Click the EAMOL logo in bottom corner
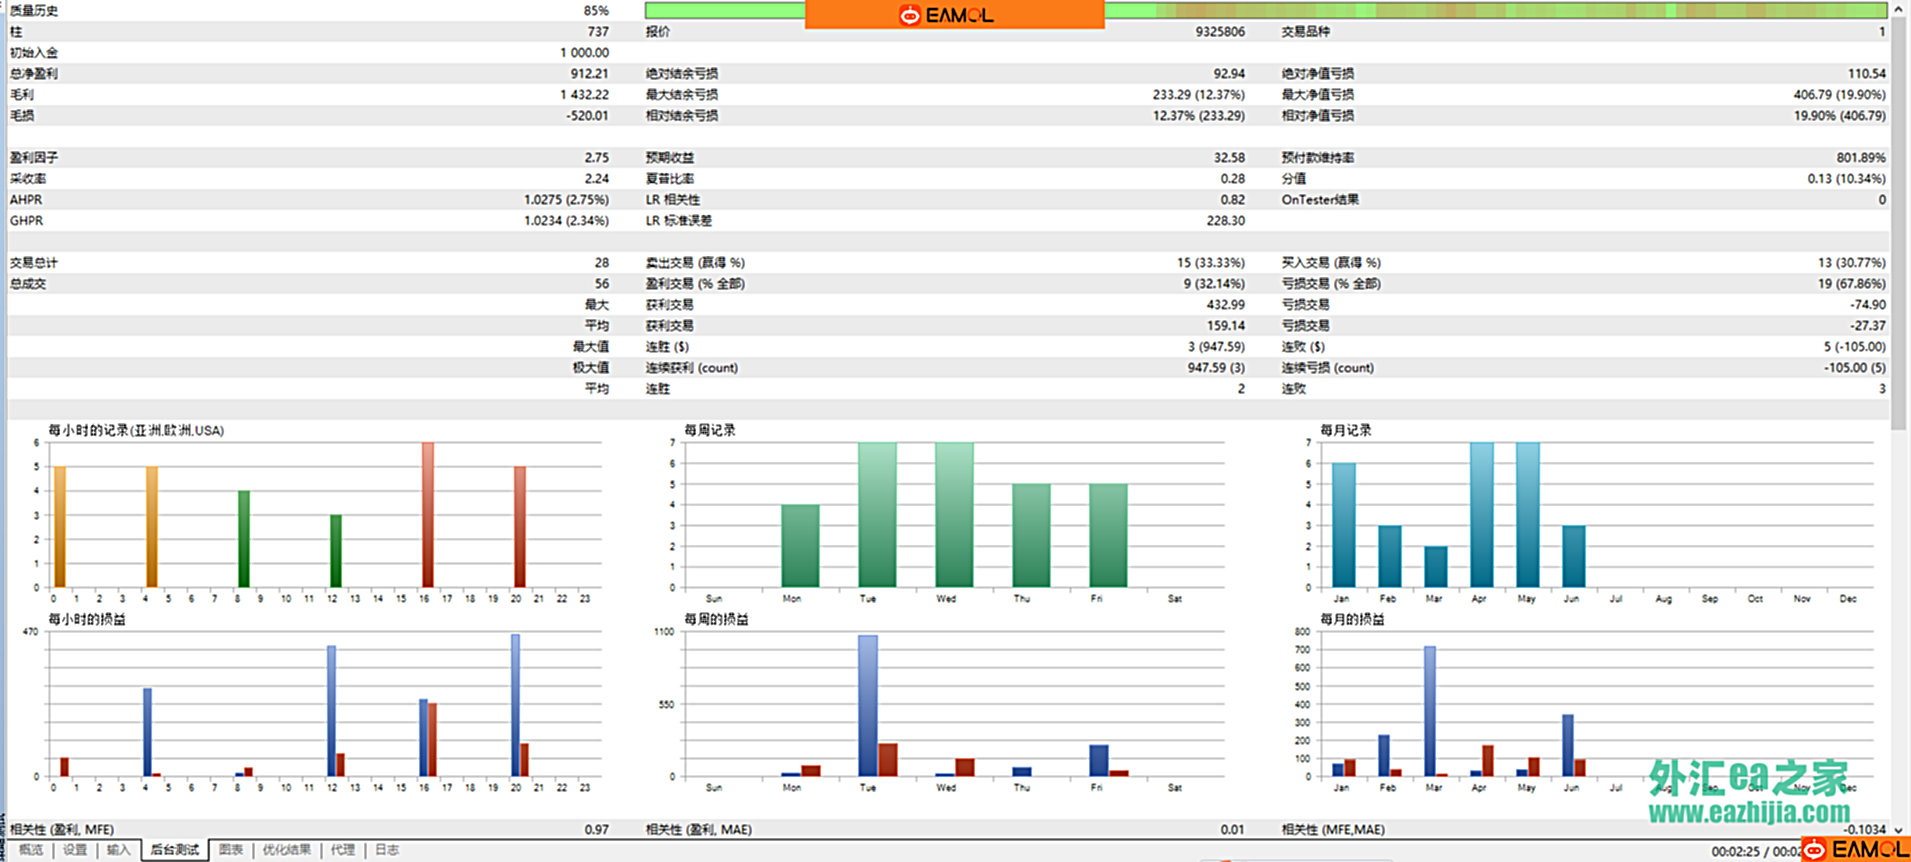1911x862 pixels. [x=1855, y=849]
